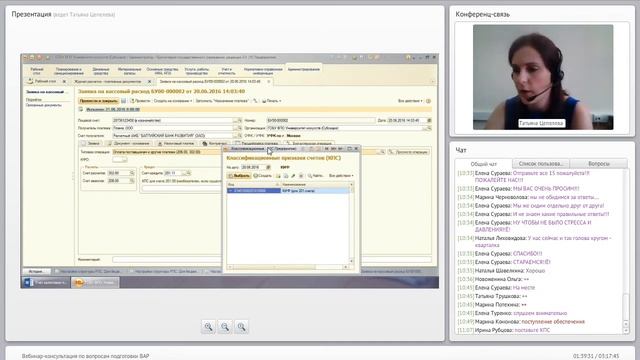This screenshot has width=640, height=360.
Task: Open the Учет и отчетность section
Action: [227, 71]
